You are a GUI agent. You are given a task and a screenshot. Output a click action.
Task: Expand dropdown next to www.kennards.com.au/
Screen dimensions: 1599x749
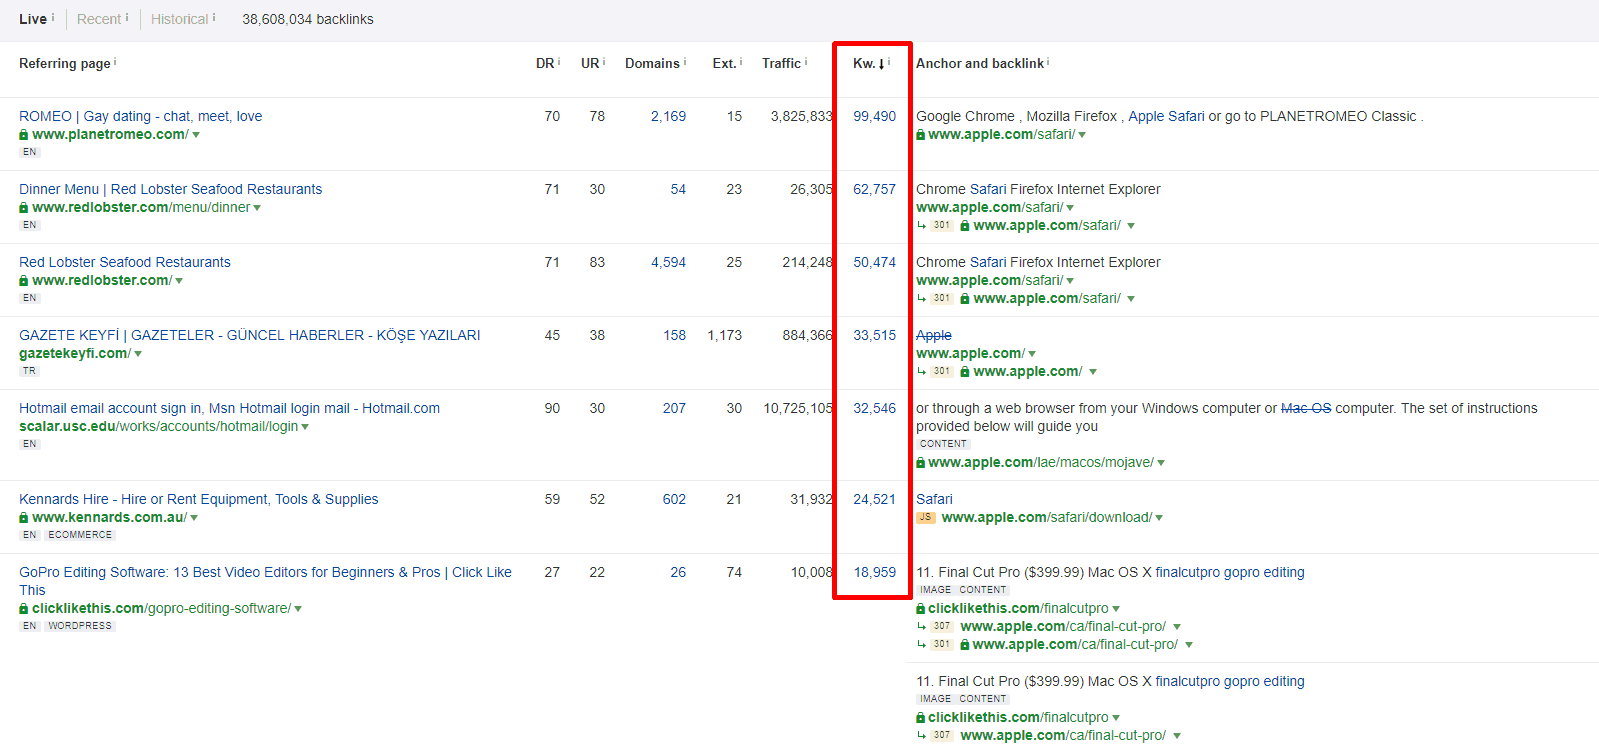pyautogui.click(x=194, y=518)
